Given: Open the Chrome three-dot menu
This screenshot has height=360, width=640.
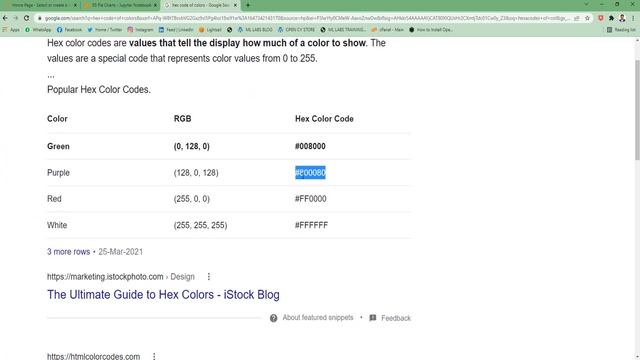Looking at the screenshot, I should 633,18.
